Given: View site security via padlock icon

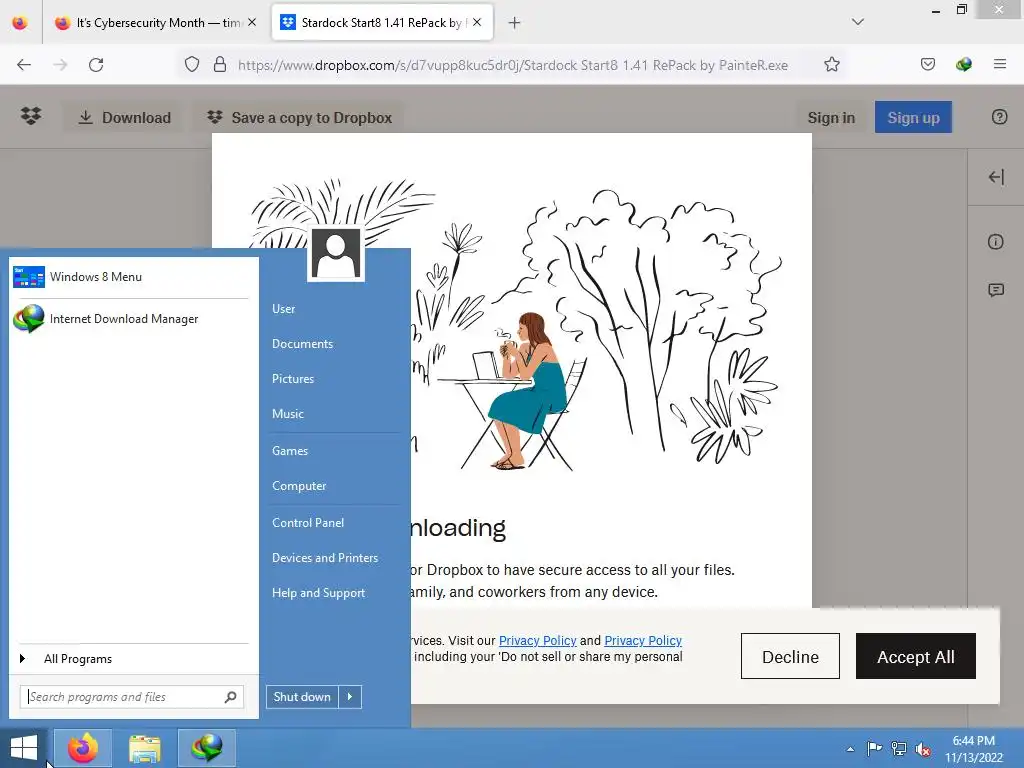Looking at the screenshot, I should click(220, 65).
